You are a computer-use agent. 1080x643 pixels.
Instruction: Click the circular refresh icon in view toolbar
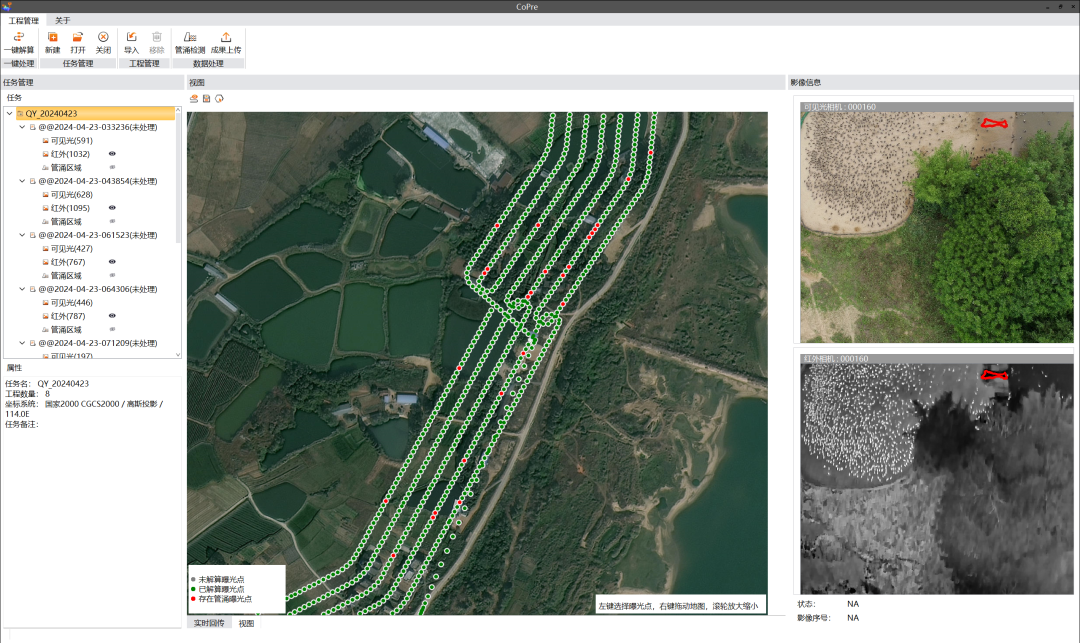pos(219,99)
